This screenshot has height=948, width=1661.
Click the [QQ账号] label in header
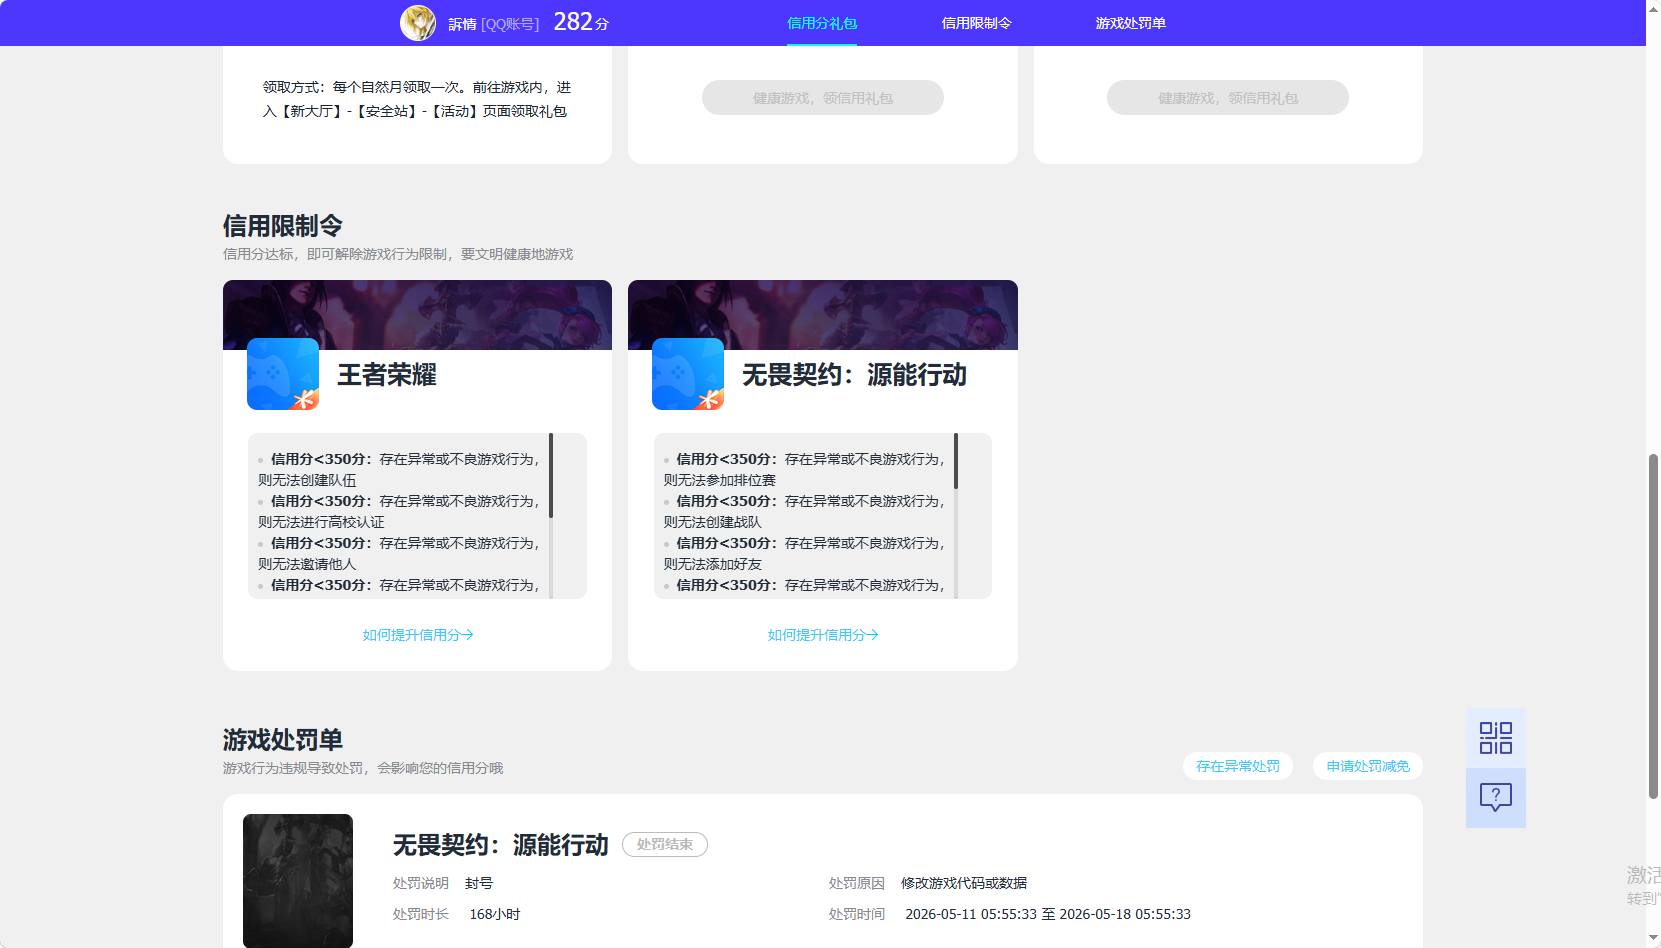510,24
